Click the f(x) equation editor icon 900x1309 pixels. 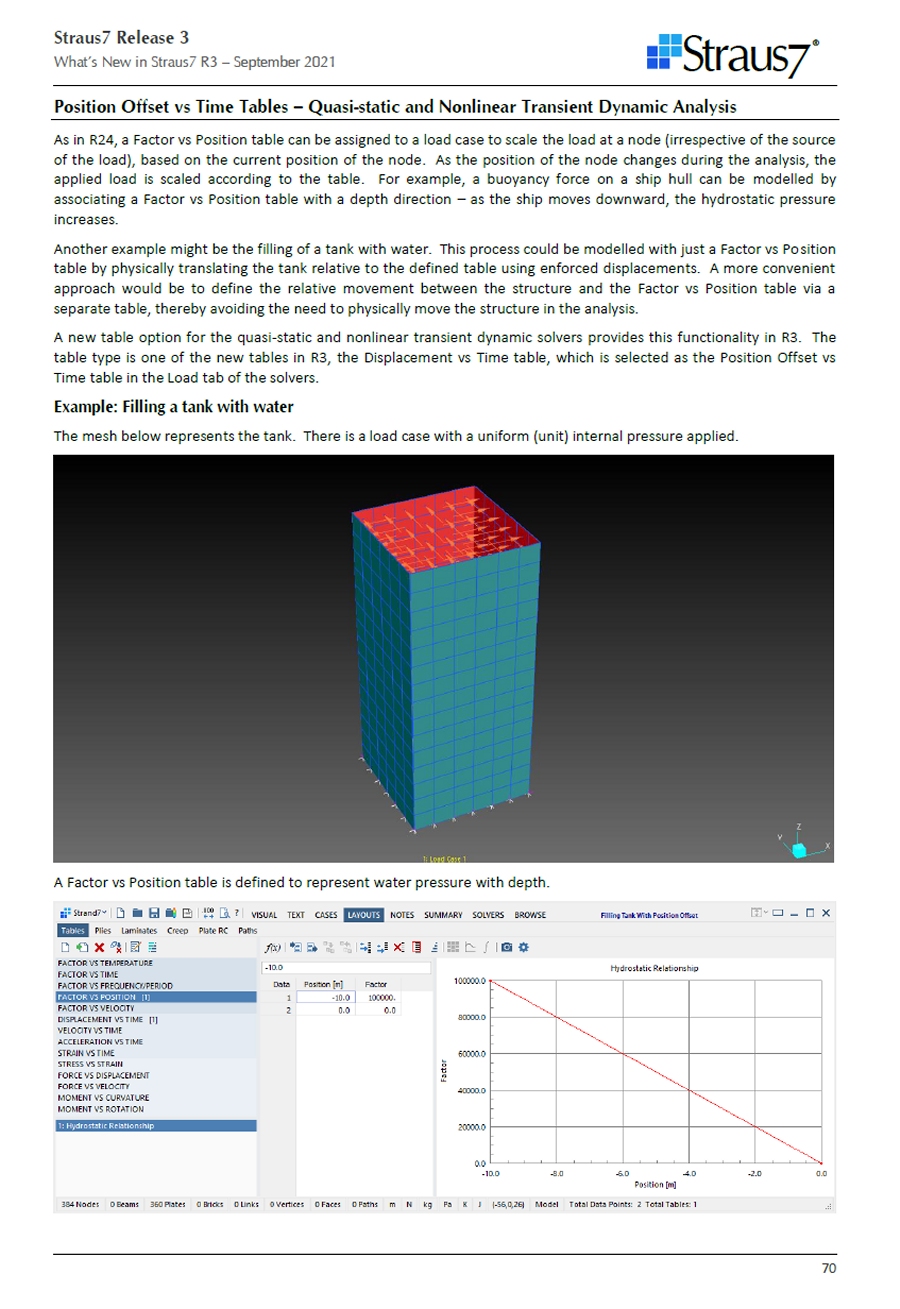point(270,946)
